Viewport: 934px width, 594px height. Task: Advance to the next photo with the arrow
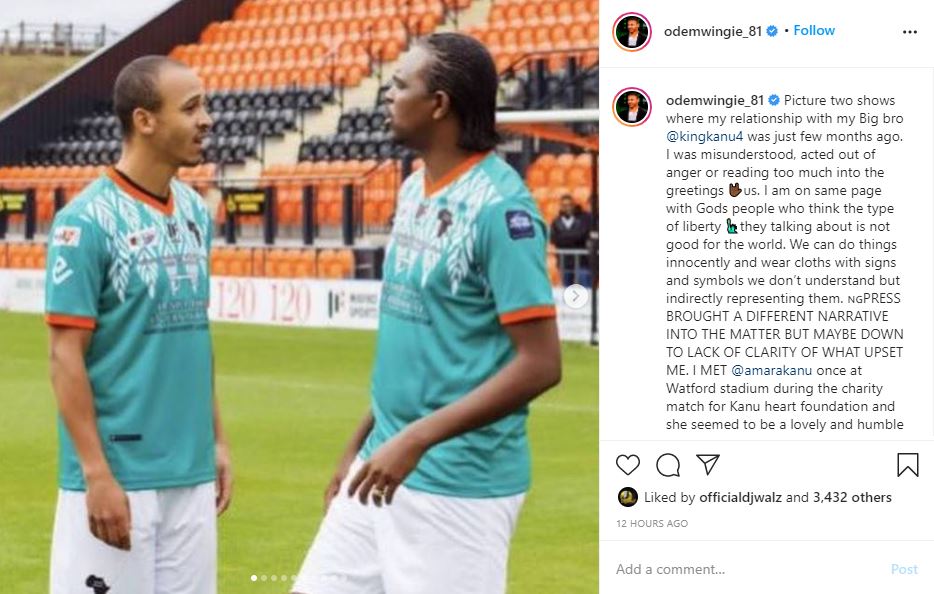coord(575,296)
